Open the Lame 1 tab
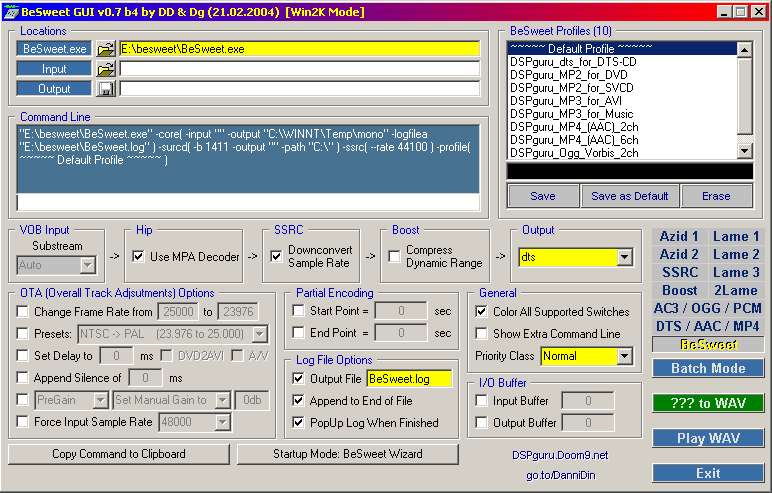The width and height of the screenshot is (772, 493). pos(736,236)
